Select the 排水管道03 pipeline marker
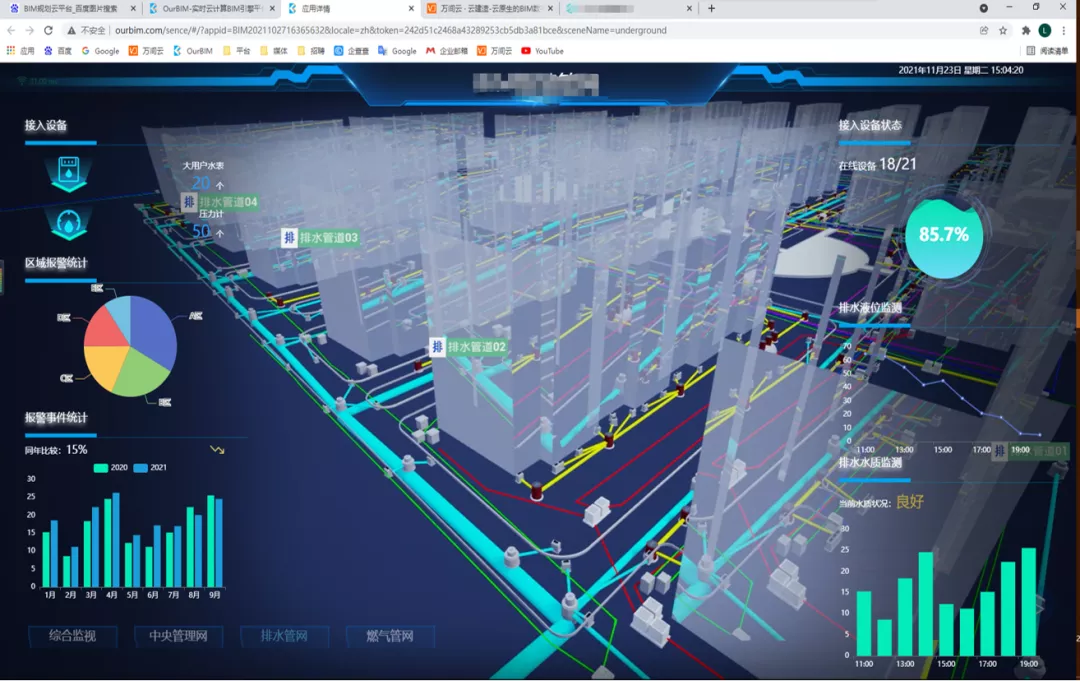The image size is (1080, 681). [320, 238]
